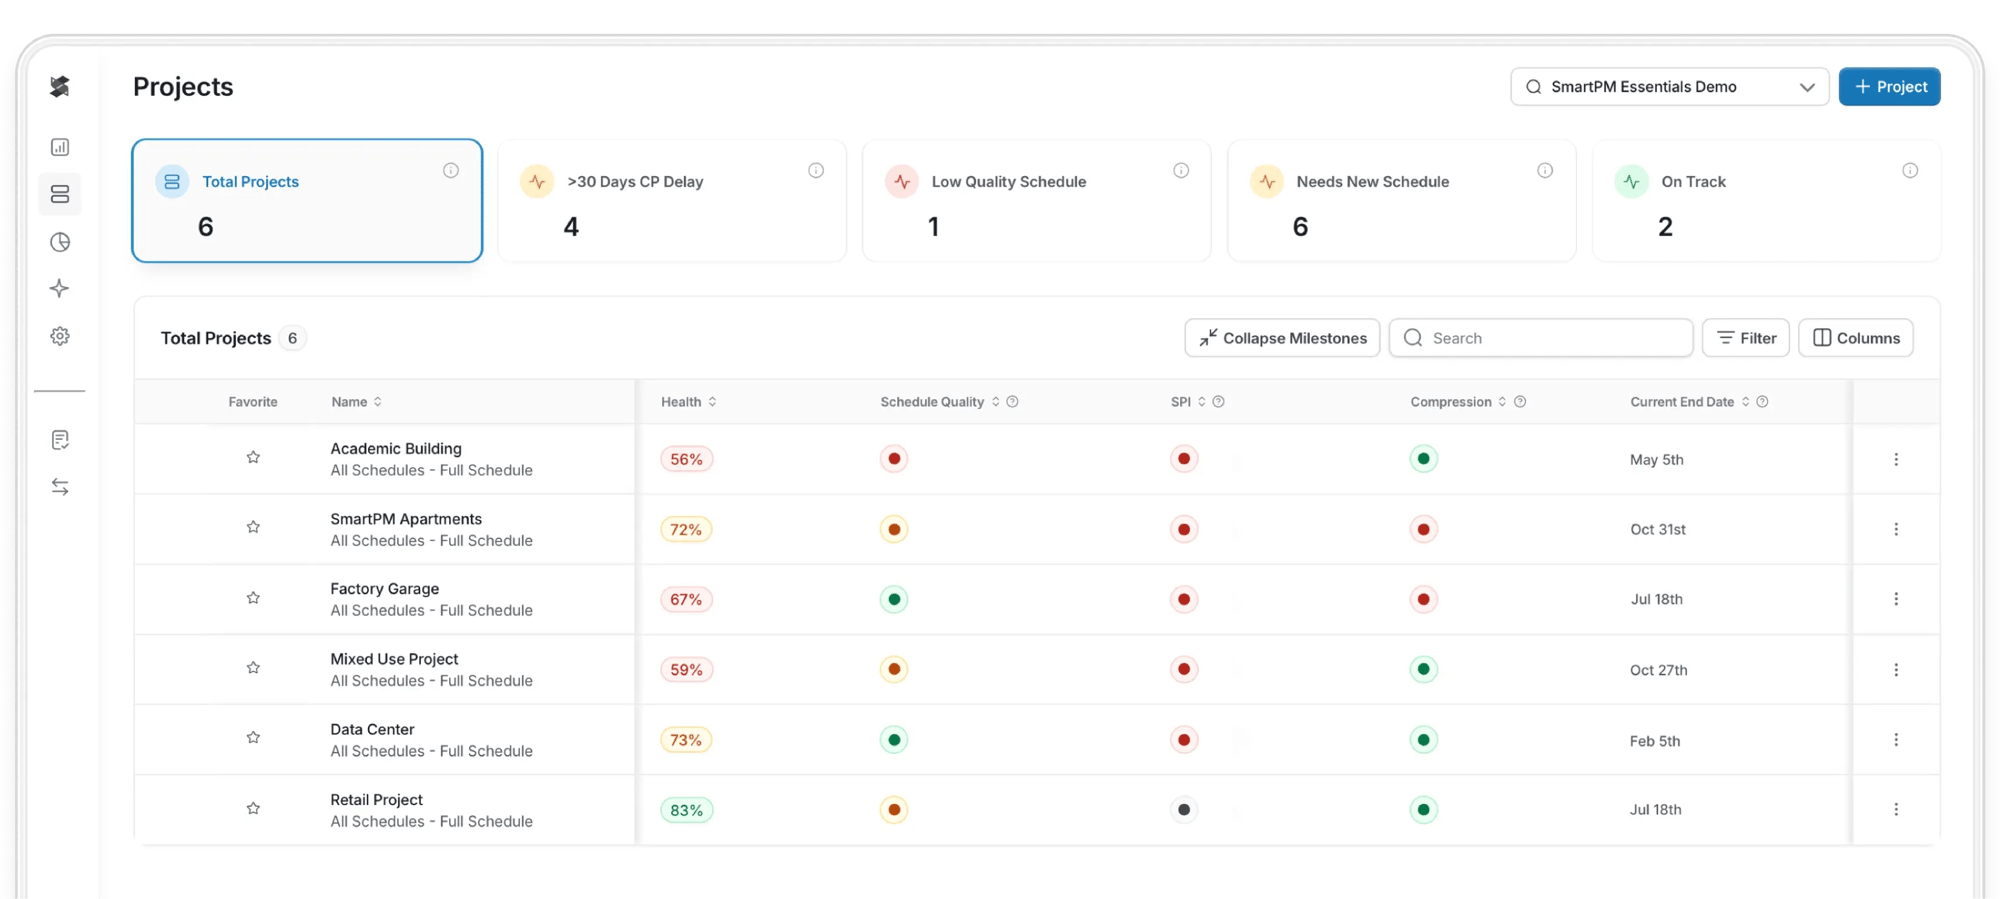Favorite the Academic Building project

[x=253, y=457]
